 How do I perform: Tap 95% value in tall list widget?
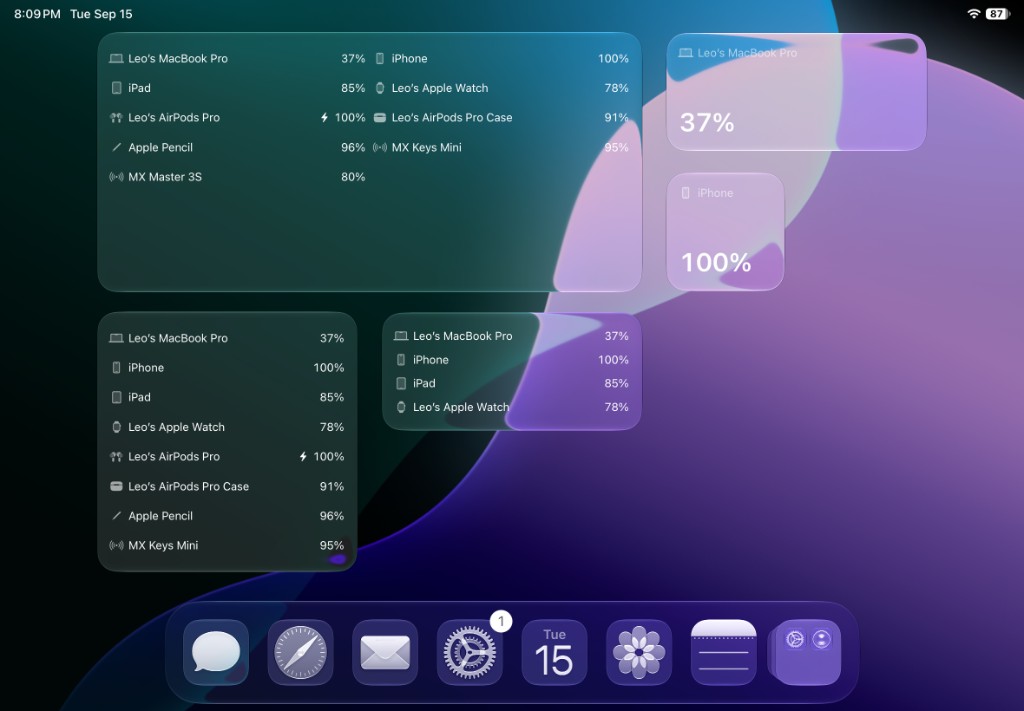332,545
